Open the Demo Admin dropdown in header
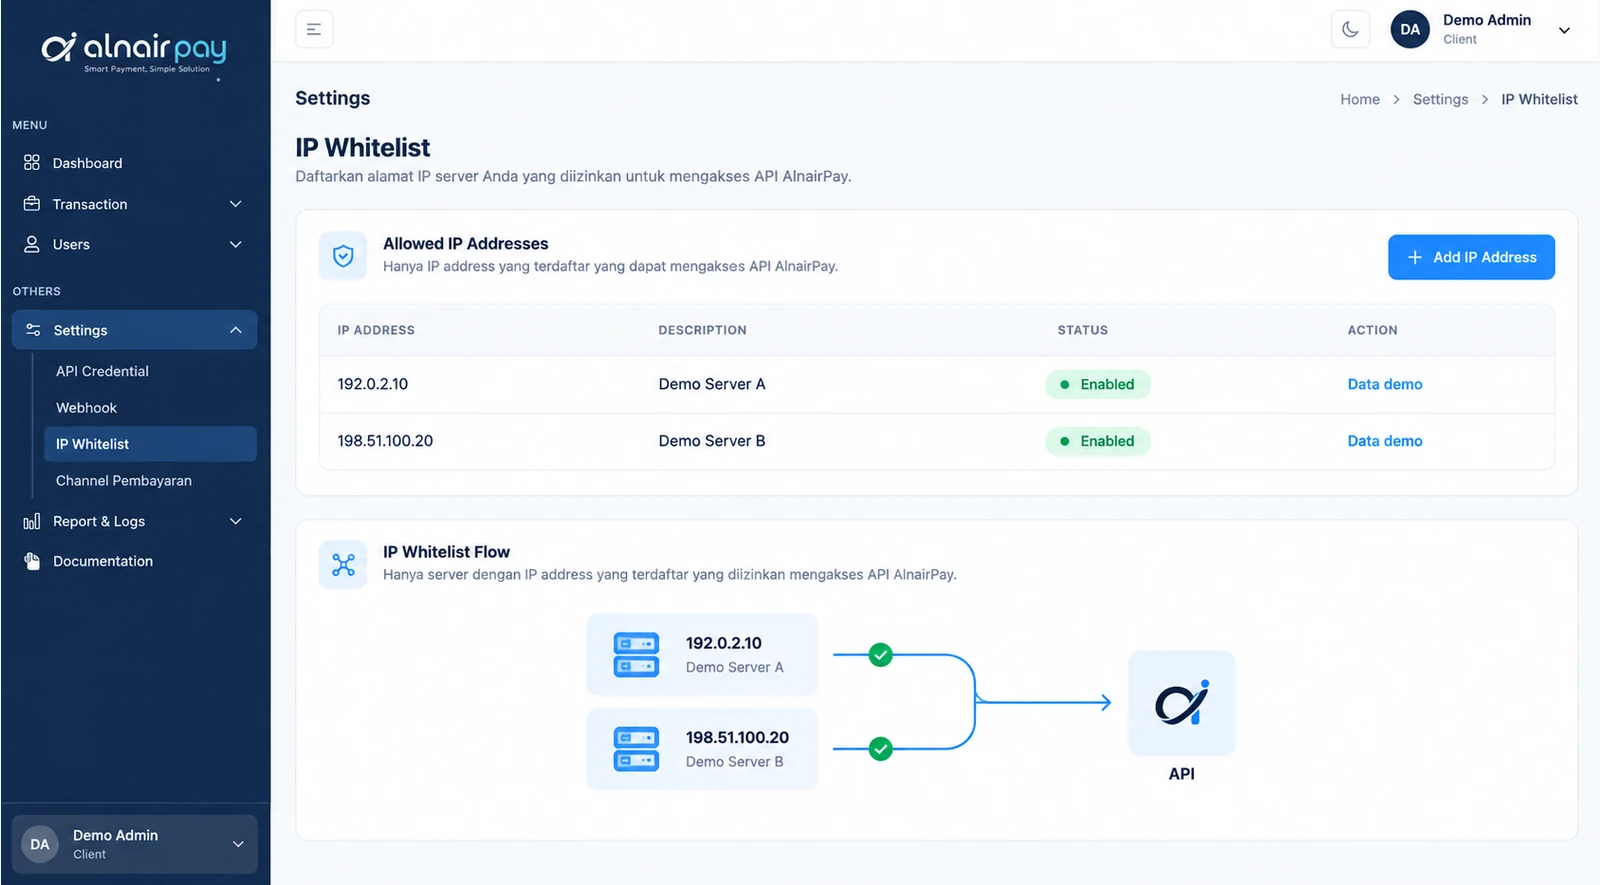 click(1564, 30)
